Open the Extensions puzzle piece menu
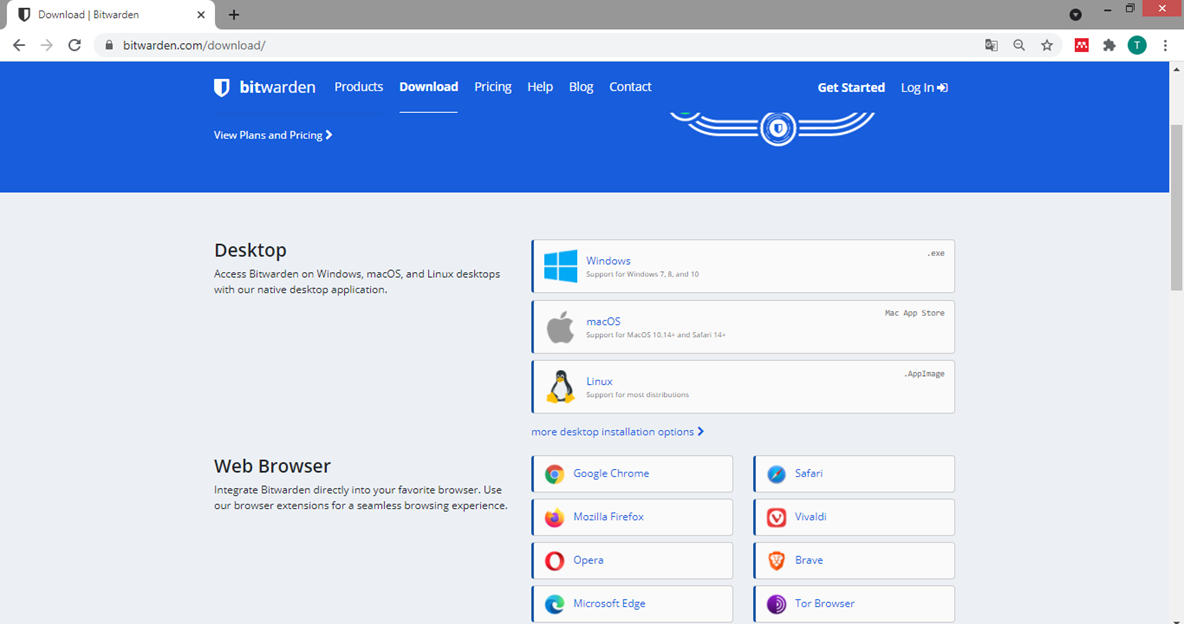The width and height of the screenshot is (1184, 624). [1109, 45]
